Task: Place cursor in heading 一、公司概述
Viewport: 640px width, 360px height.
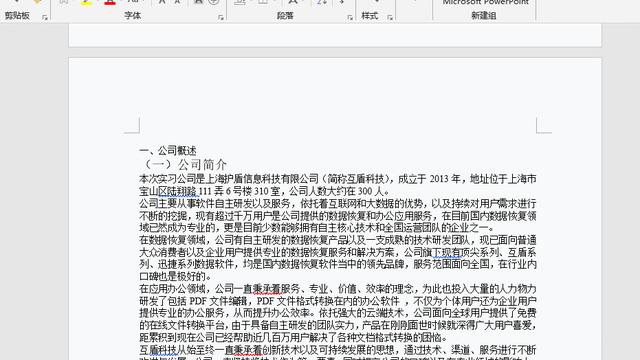Action: (x=168, y=151)
